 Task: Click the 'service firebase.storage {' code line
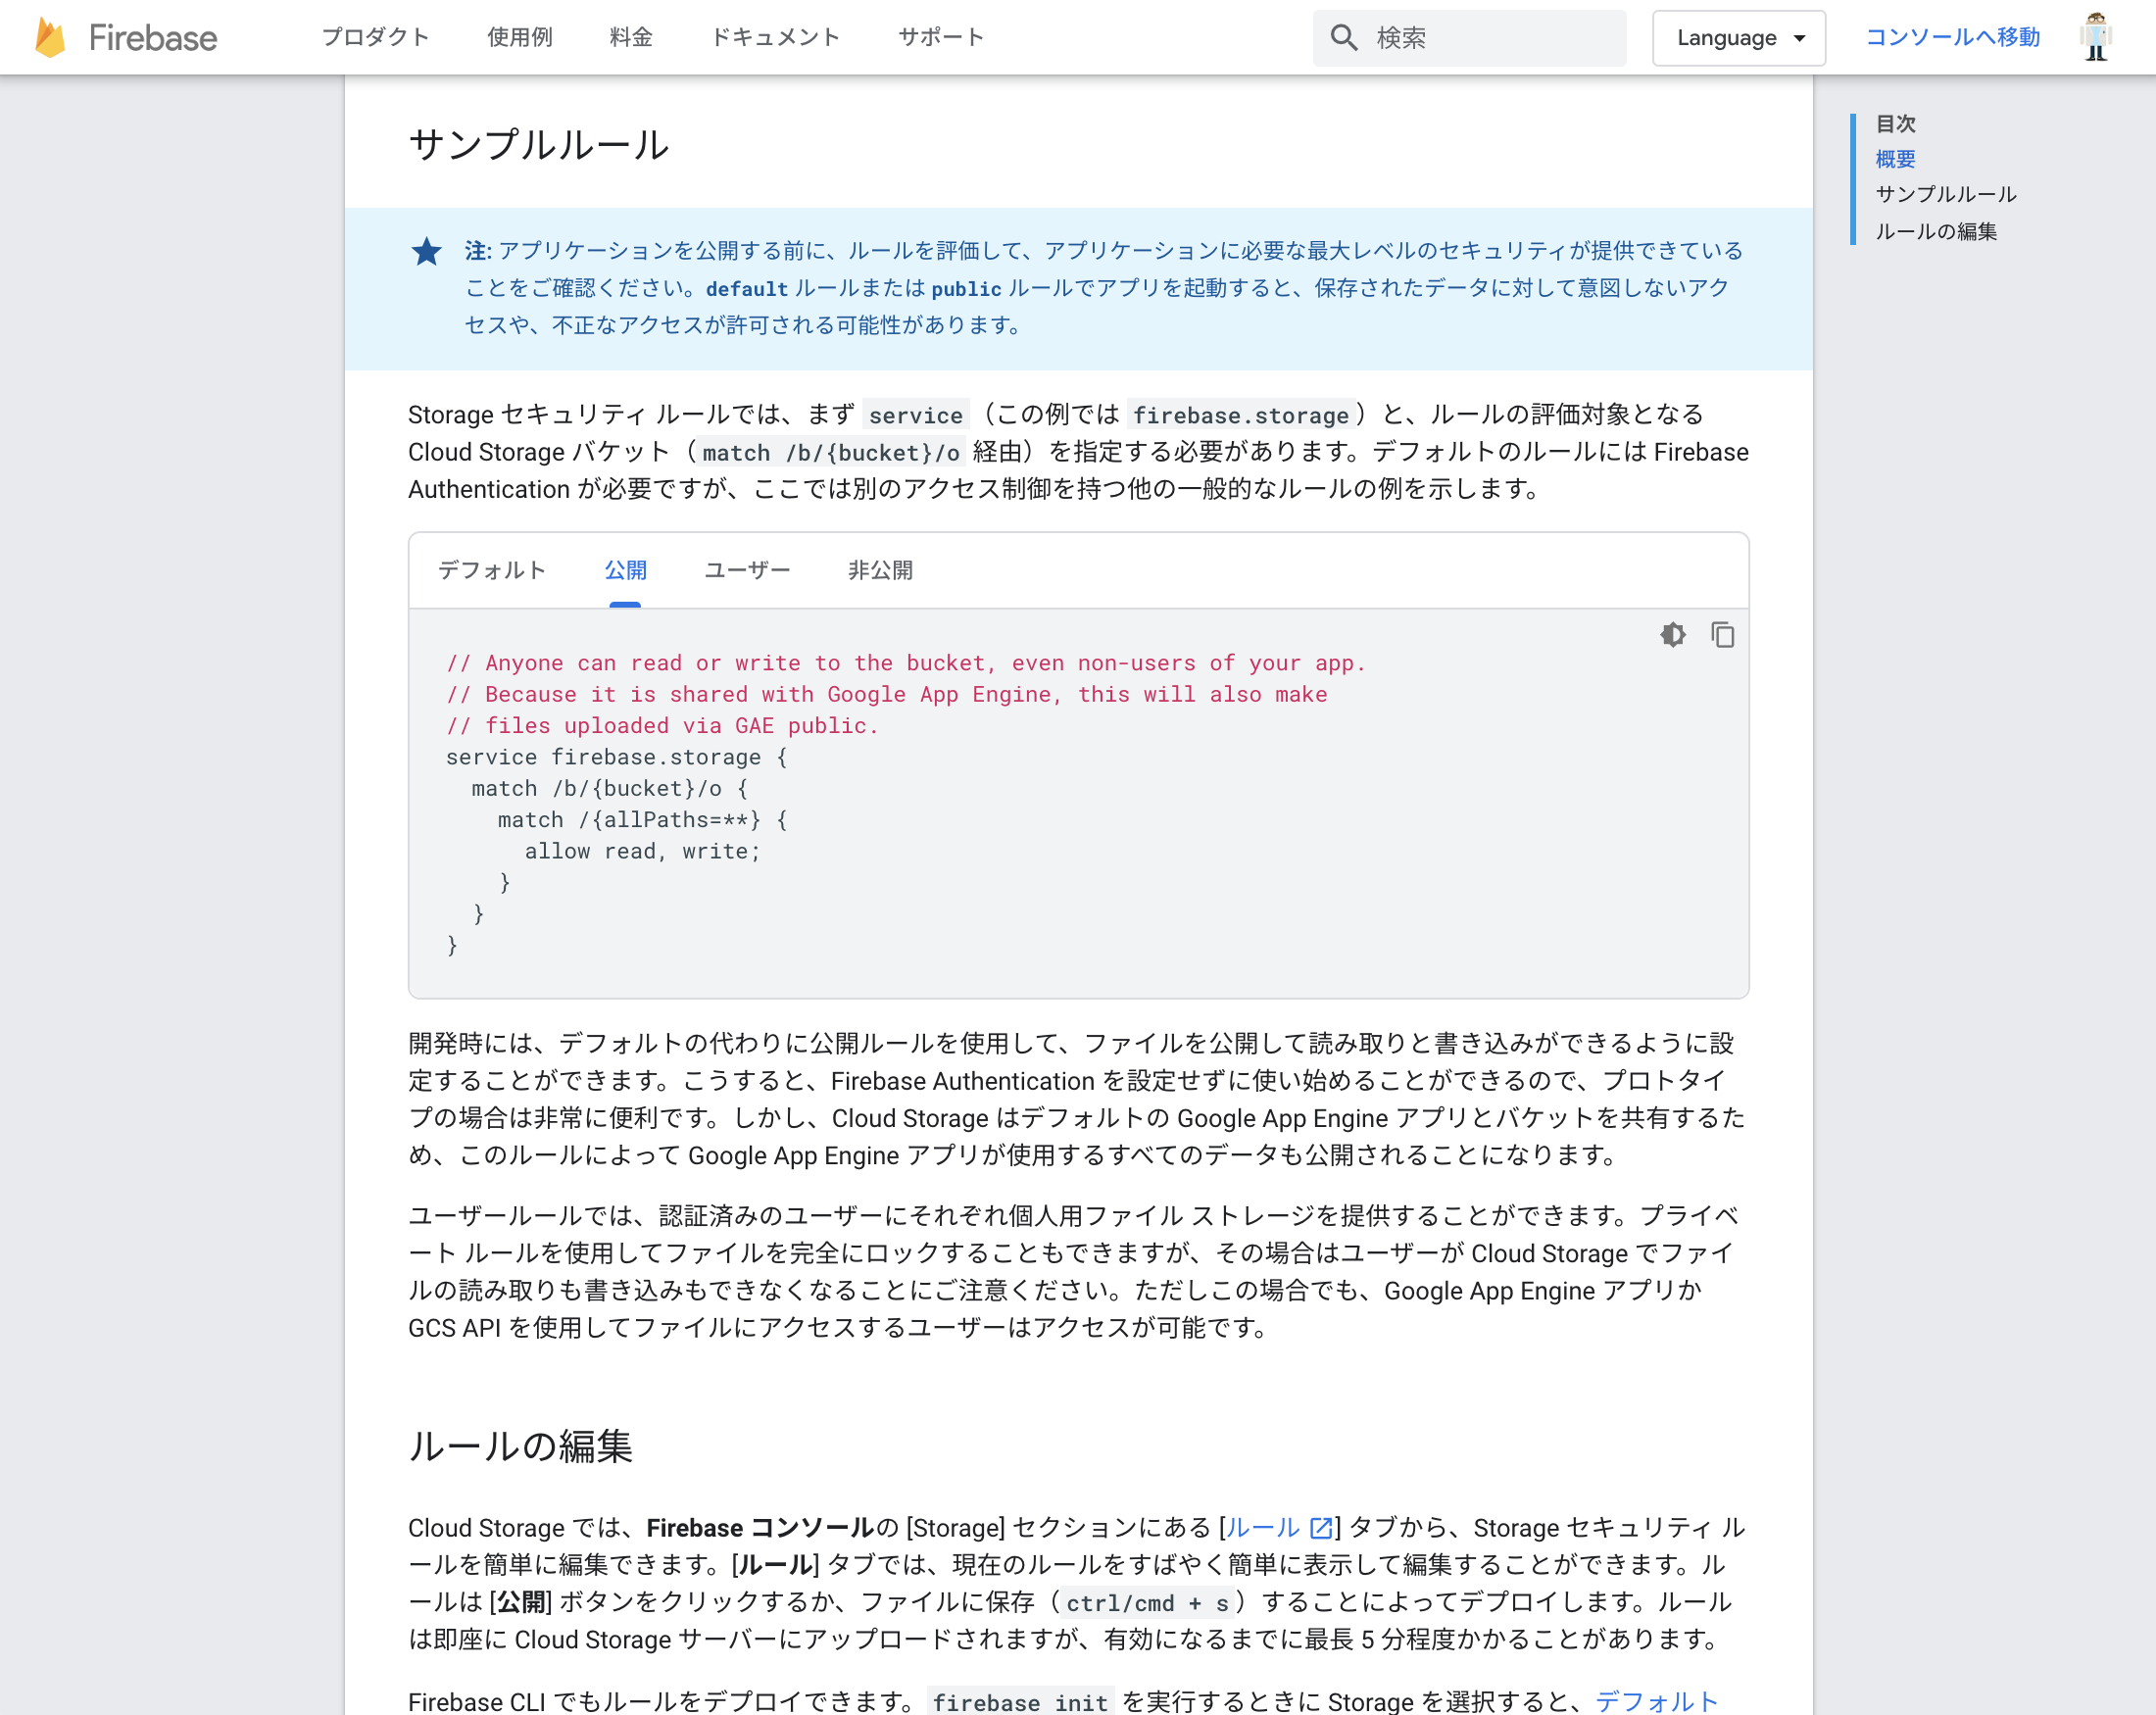tap(617, 757)
